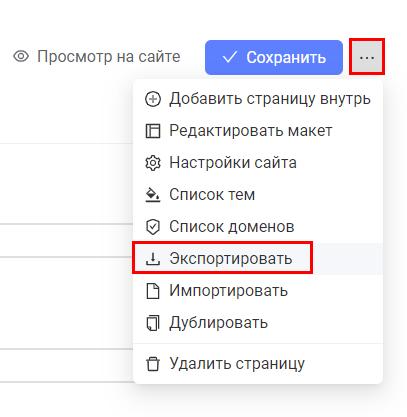Click the eye icon beside Просмотр на сайте
Viewport: 407px width, 417px height.
(21, 56)
